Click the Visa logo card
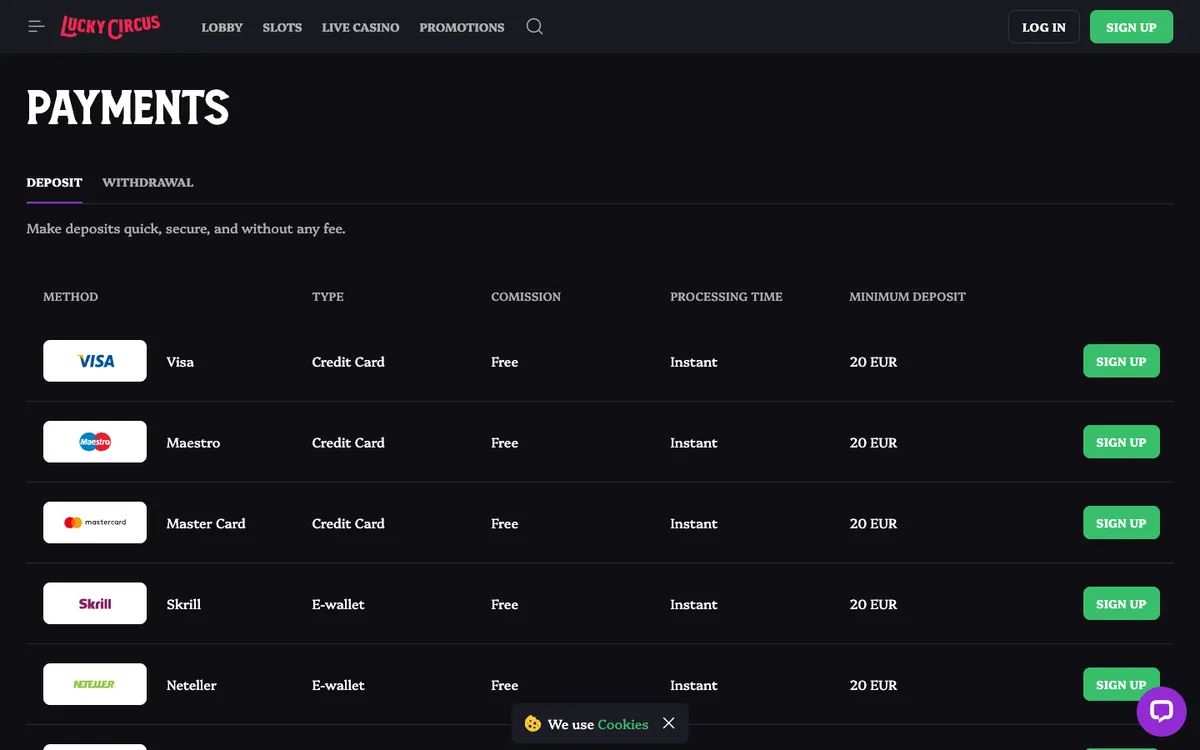Viewport: 1200px width, 750px height. (95, 361)
